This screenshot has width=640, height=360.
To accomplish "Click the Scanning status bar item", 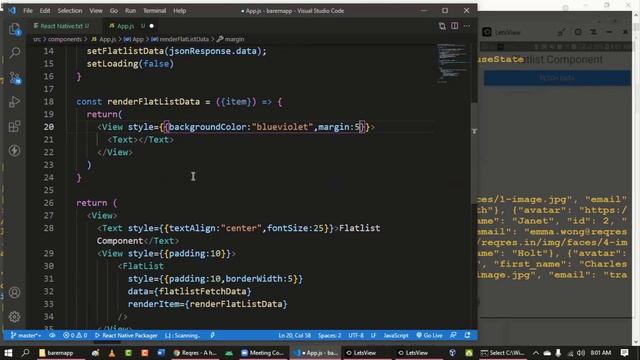I will tap(182, 336).
